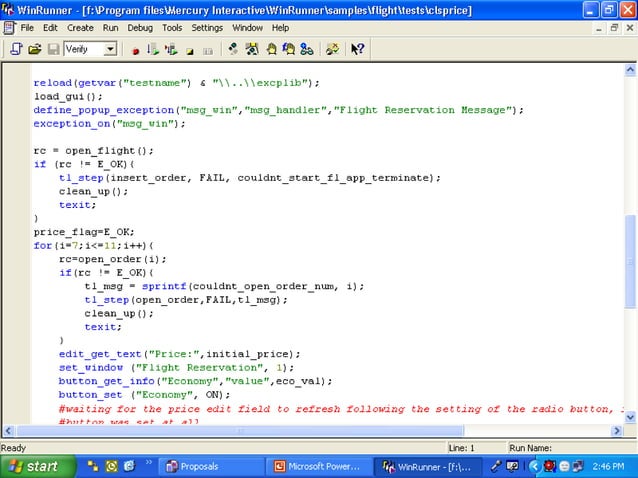Click the first quick launch icon on taskbar
This screenshot has height=478, width=638.
click(x=93, y=467)
